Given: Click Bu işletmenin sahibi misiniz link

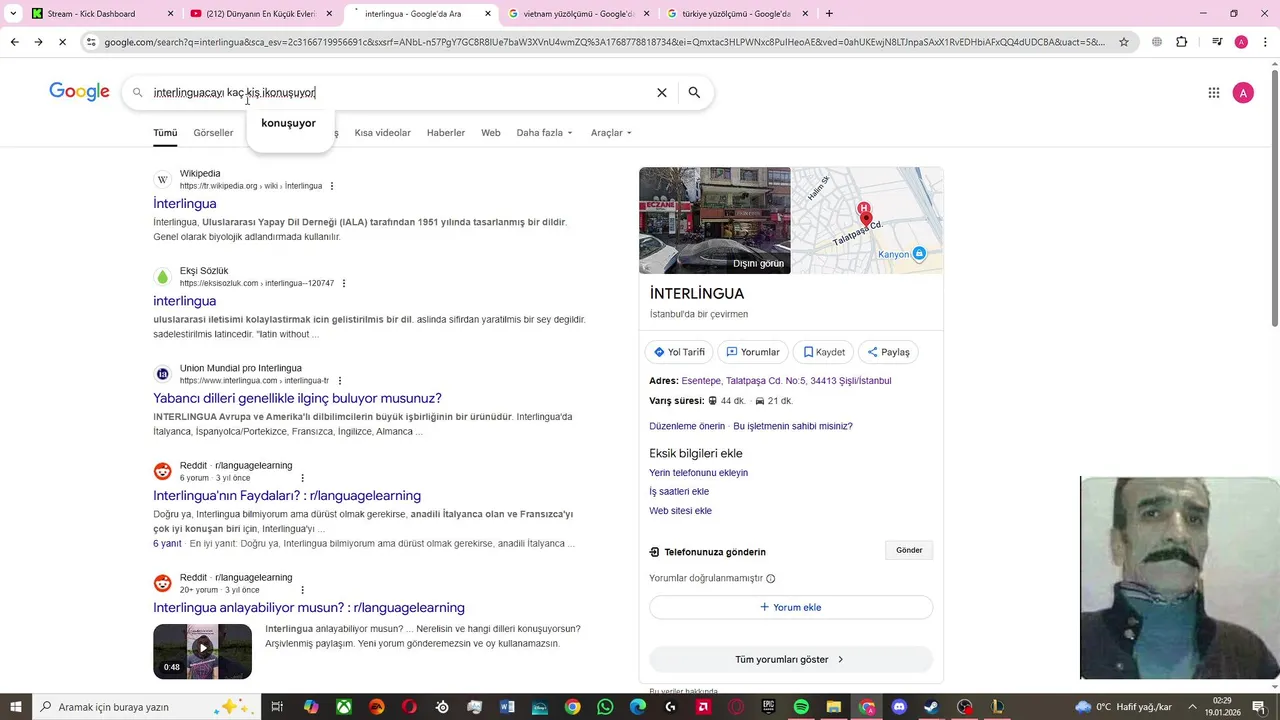Looking at the screenshot, I should click(793, 426).
